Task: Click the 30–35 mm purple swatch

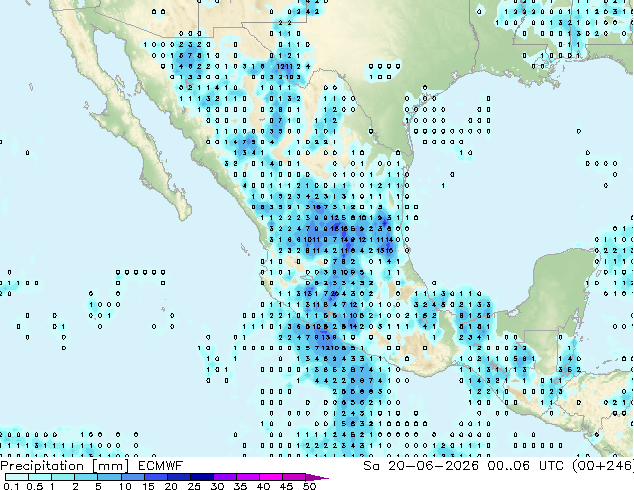Action: tap(224, 477)
